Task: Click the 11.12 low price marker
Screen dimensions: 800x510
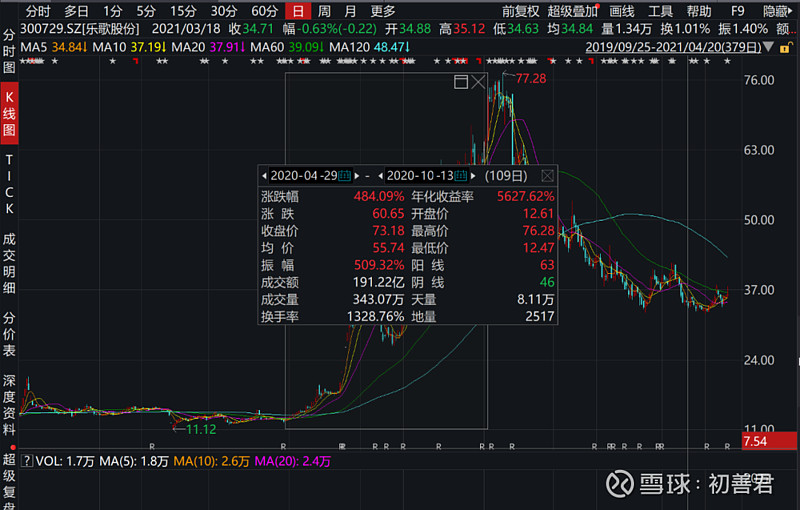Action: [201, 429]
